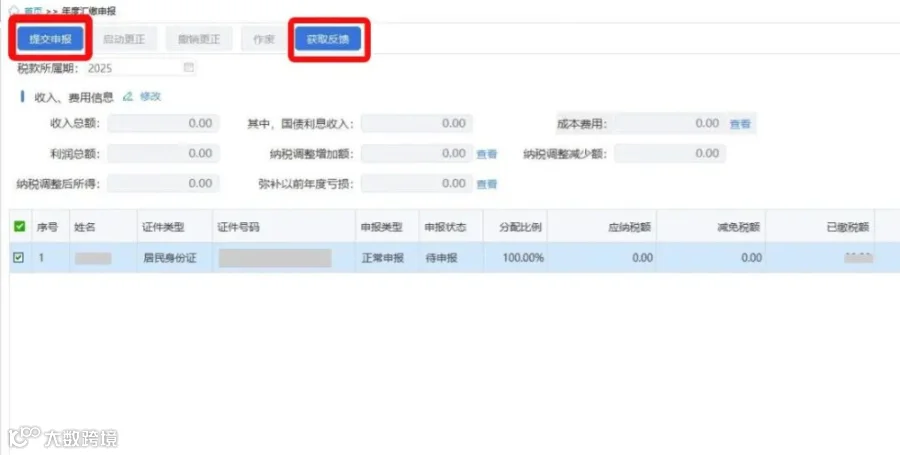Select the 国债利息收入 amount field
The image size is (900, 455).
417,123
